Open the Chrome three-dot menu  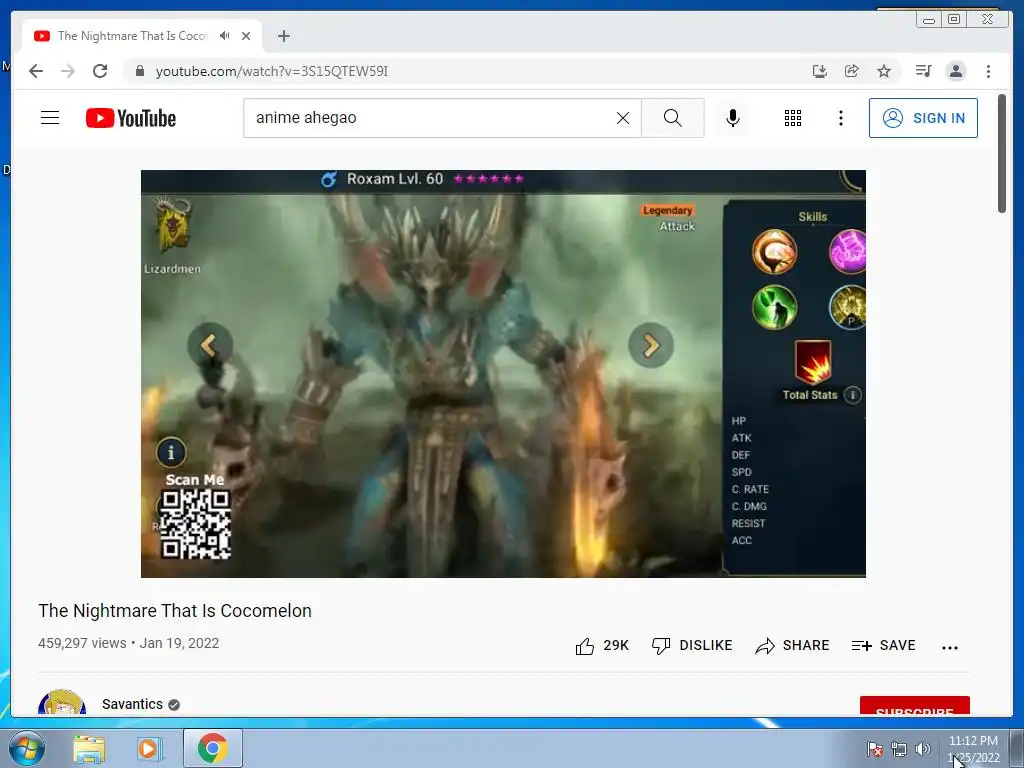coord(988,71)
